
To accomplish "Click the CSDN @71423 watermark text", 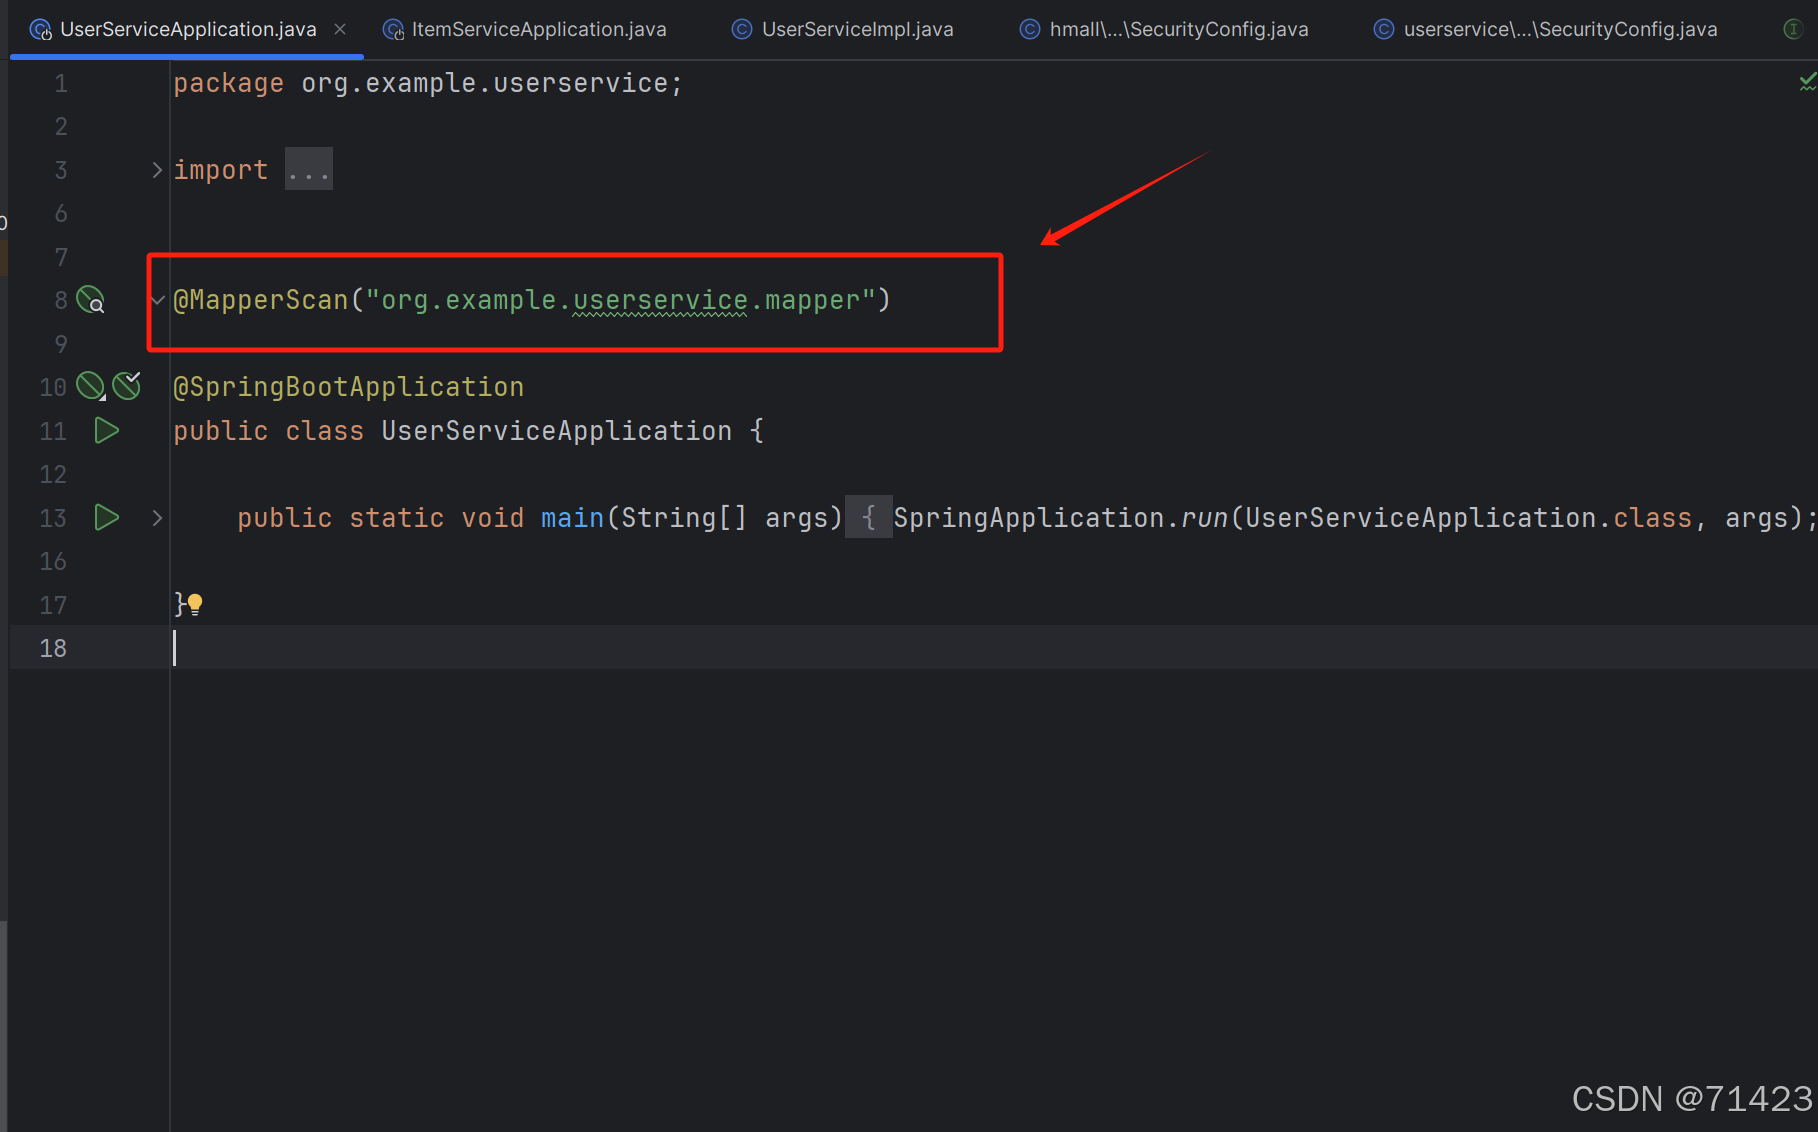I will [x=1690, y=1098].
